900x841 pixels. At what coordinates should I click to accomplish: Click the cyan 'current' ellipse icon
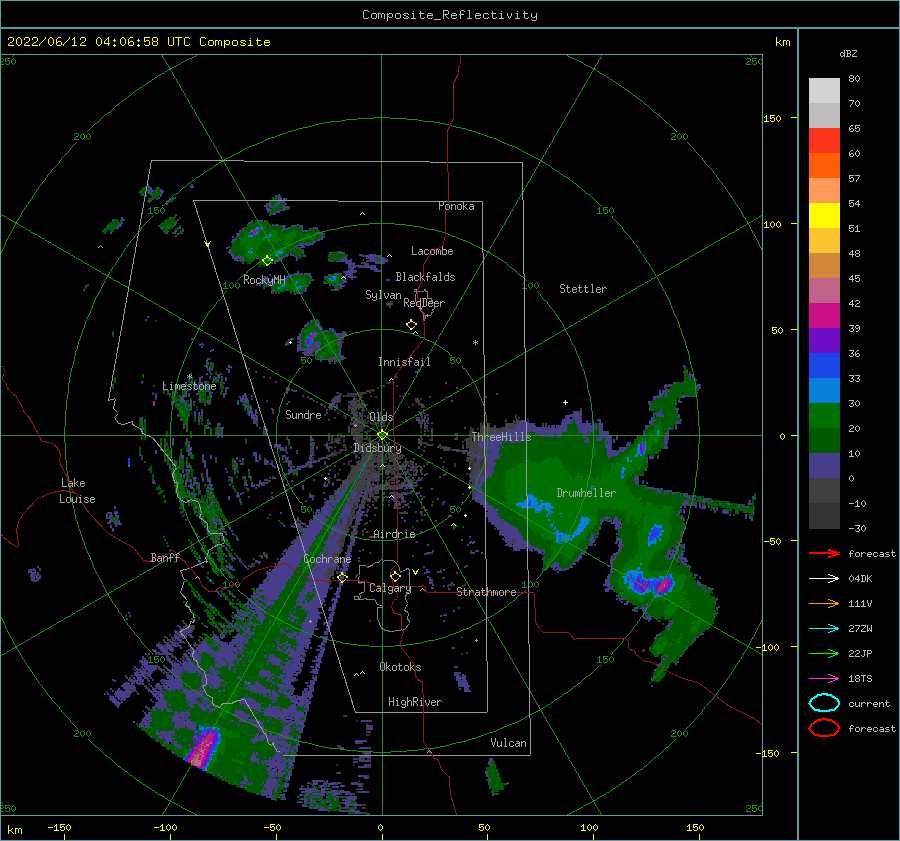[824, 703]
